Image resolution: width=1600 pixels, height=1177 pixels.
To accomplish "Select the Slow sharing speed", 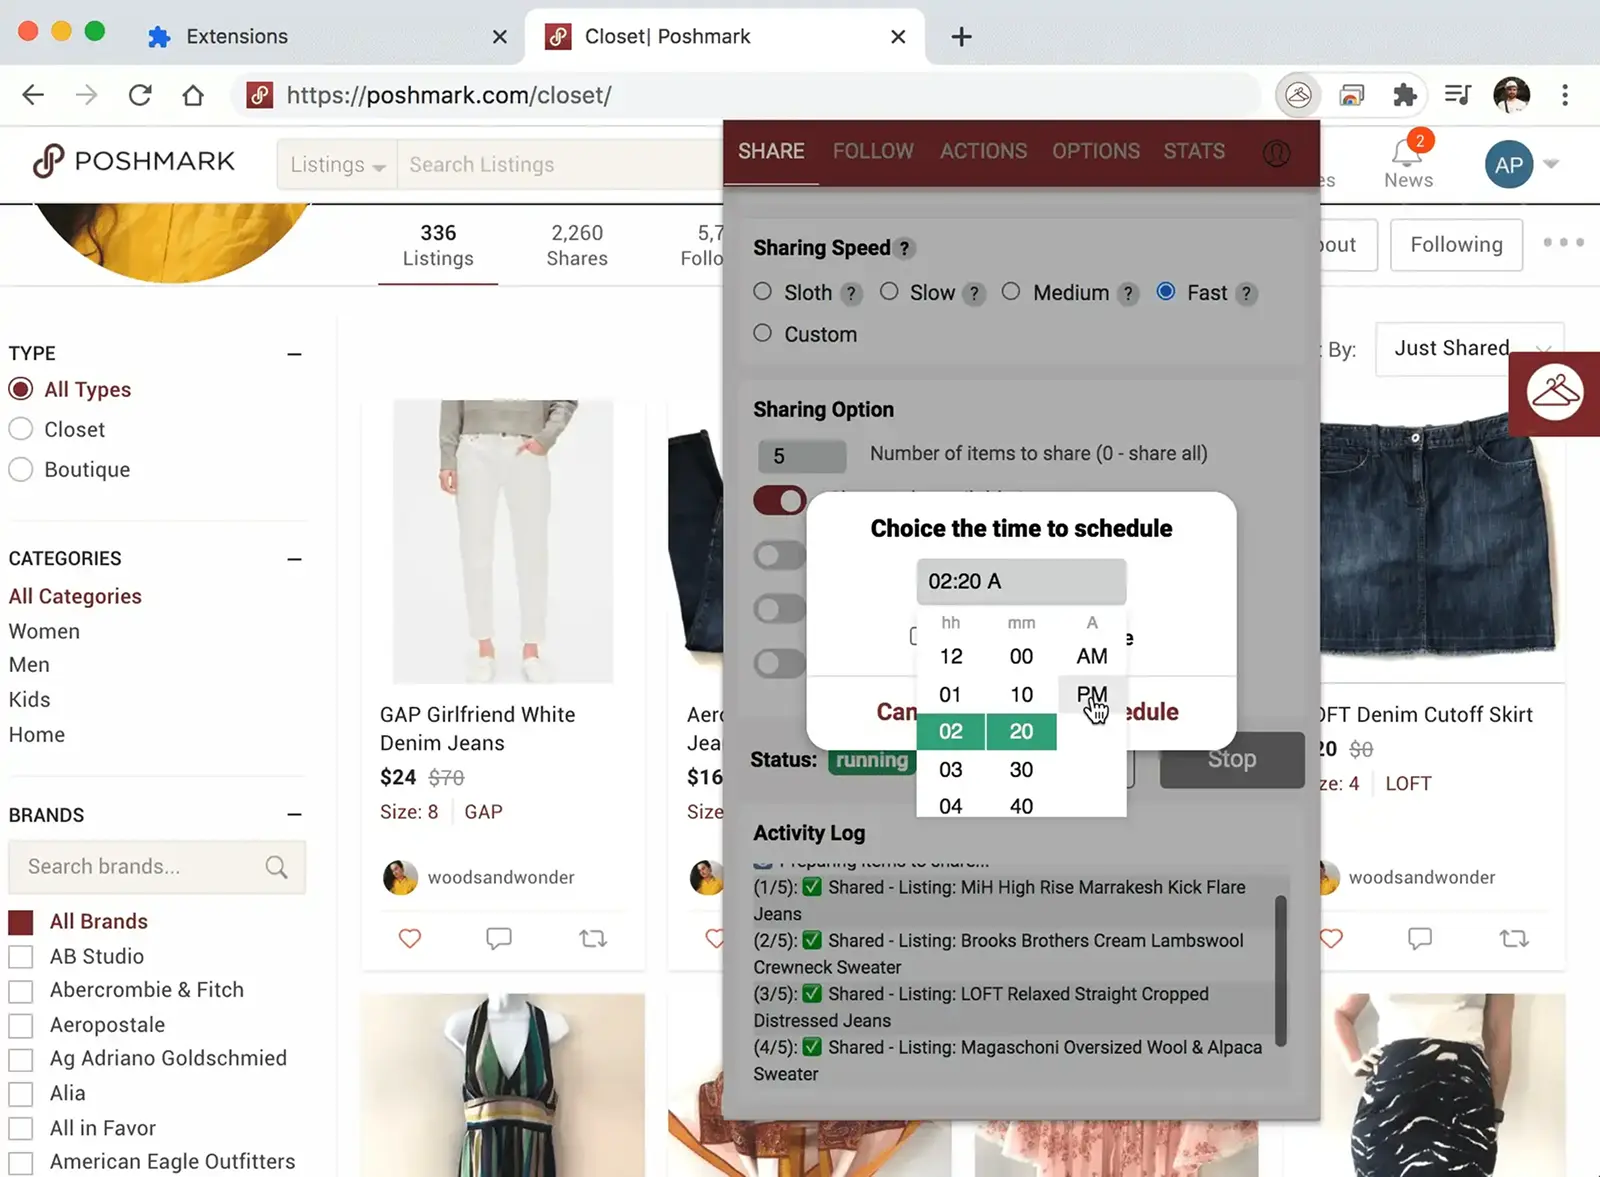I will (889, 291).
